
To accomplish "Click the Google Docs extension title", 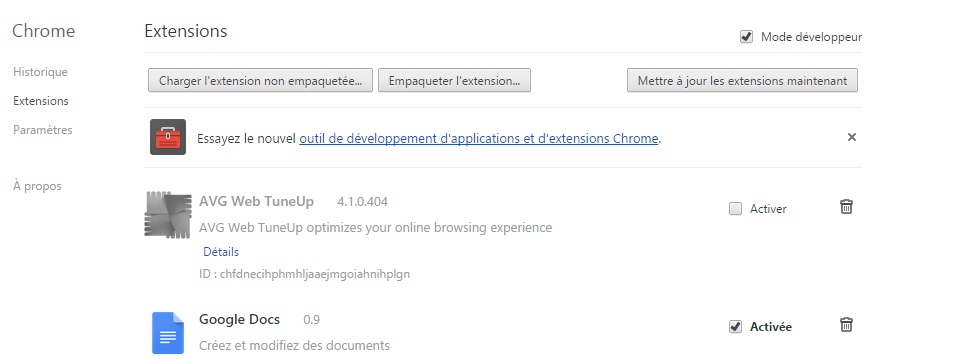I will [240, 319].
